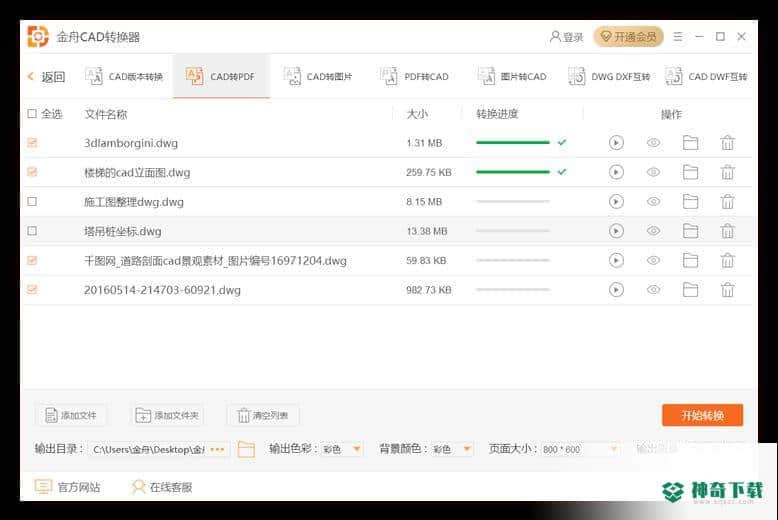Open the 在线客服 support link

(162, 487)
